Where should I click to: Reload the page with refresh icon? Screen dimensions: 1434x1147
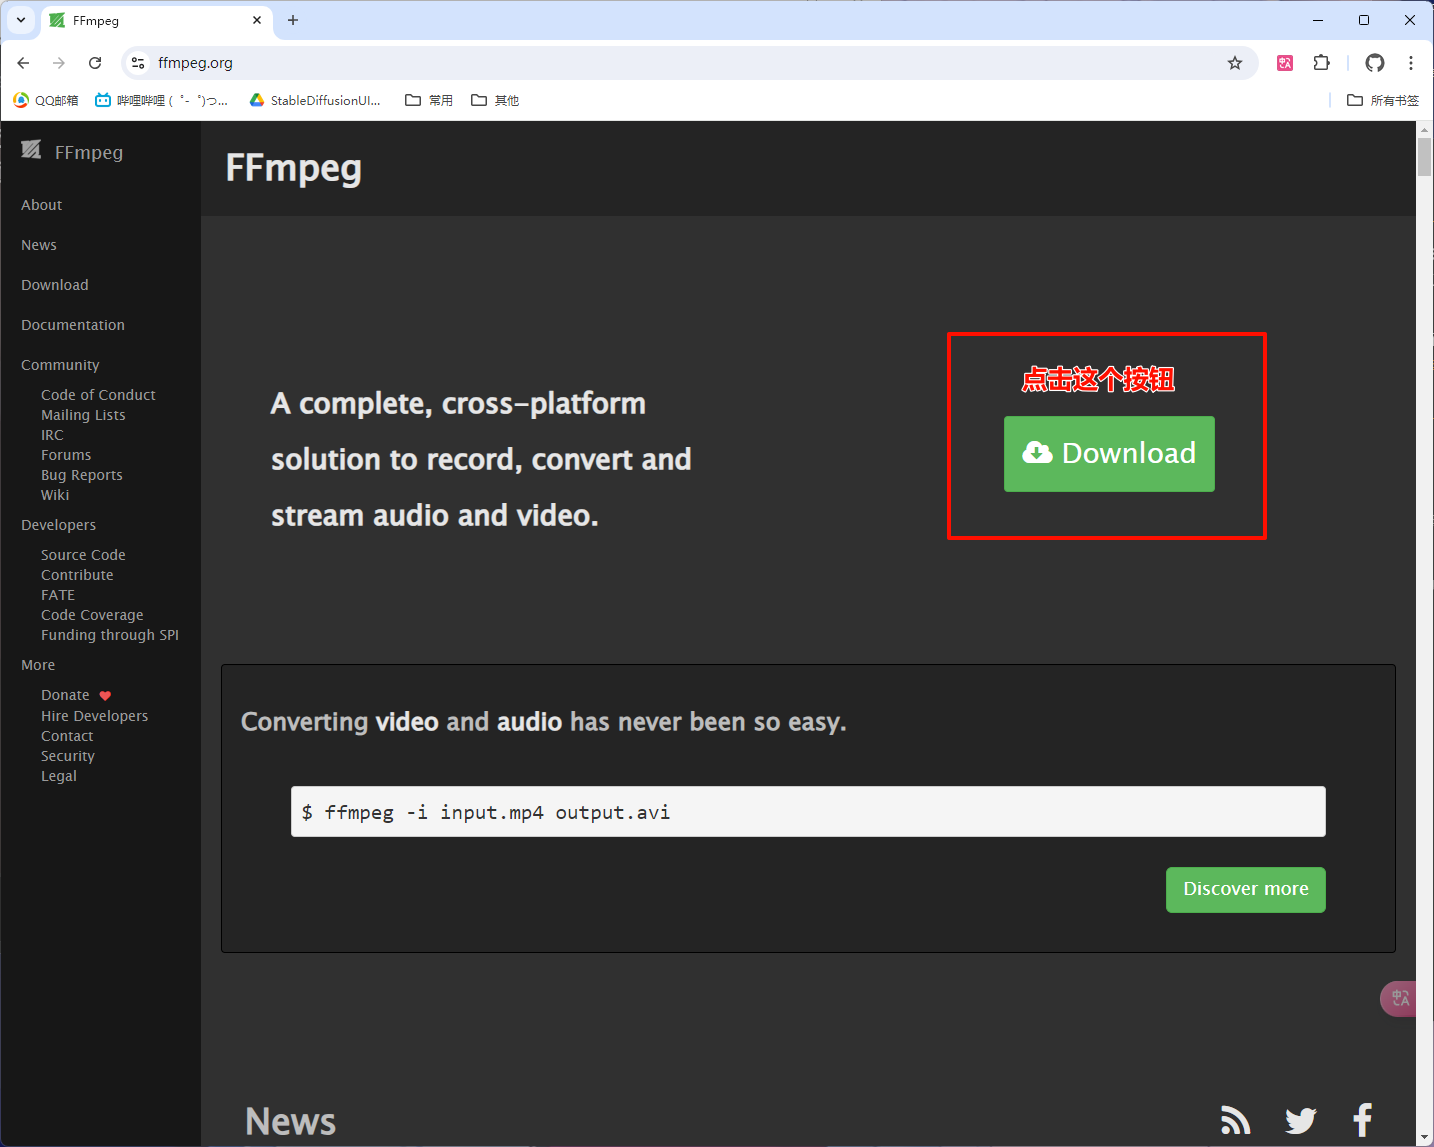pyautogui.click(x=95, y=63)
